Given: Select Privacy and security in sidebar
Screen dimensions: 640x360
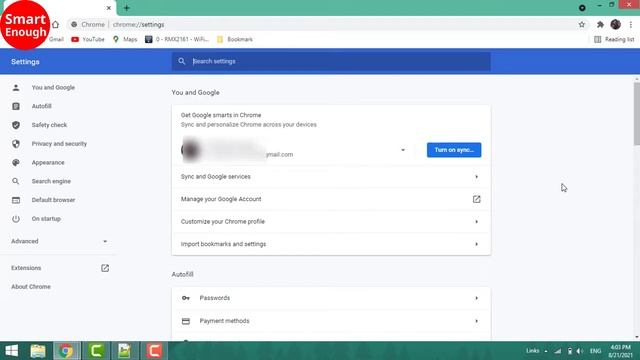Looking at the screenshot, I should pos(59,144).
